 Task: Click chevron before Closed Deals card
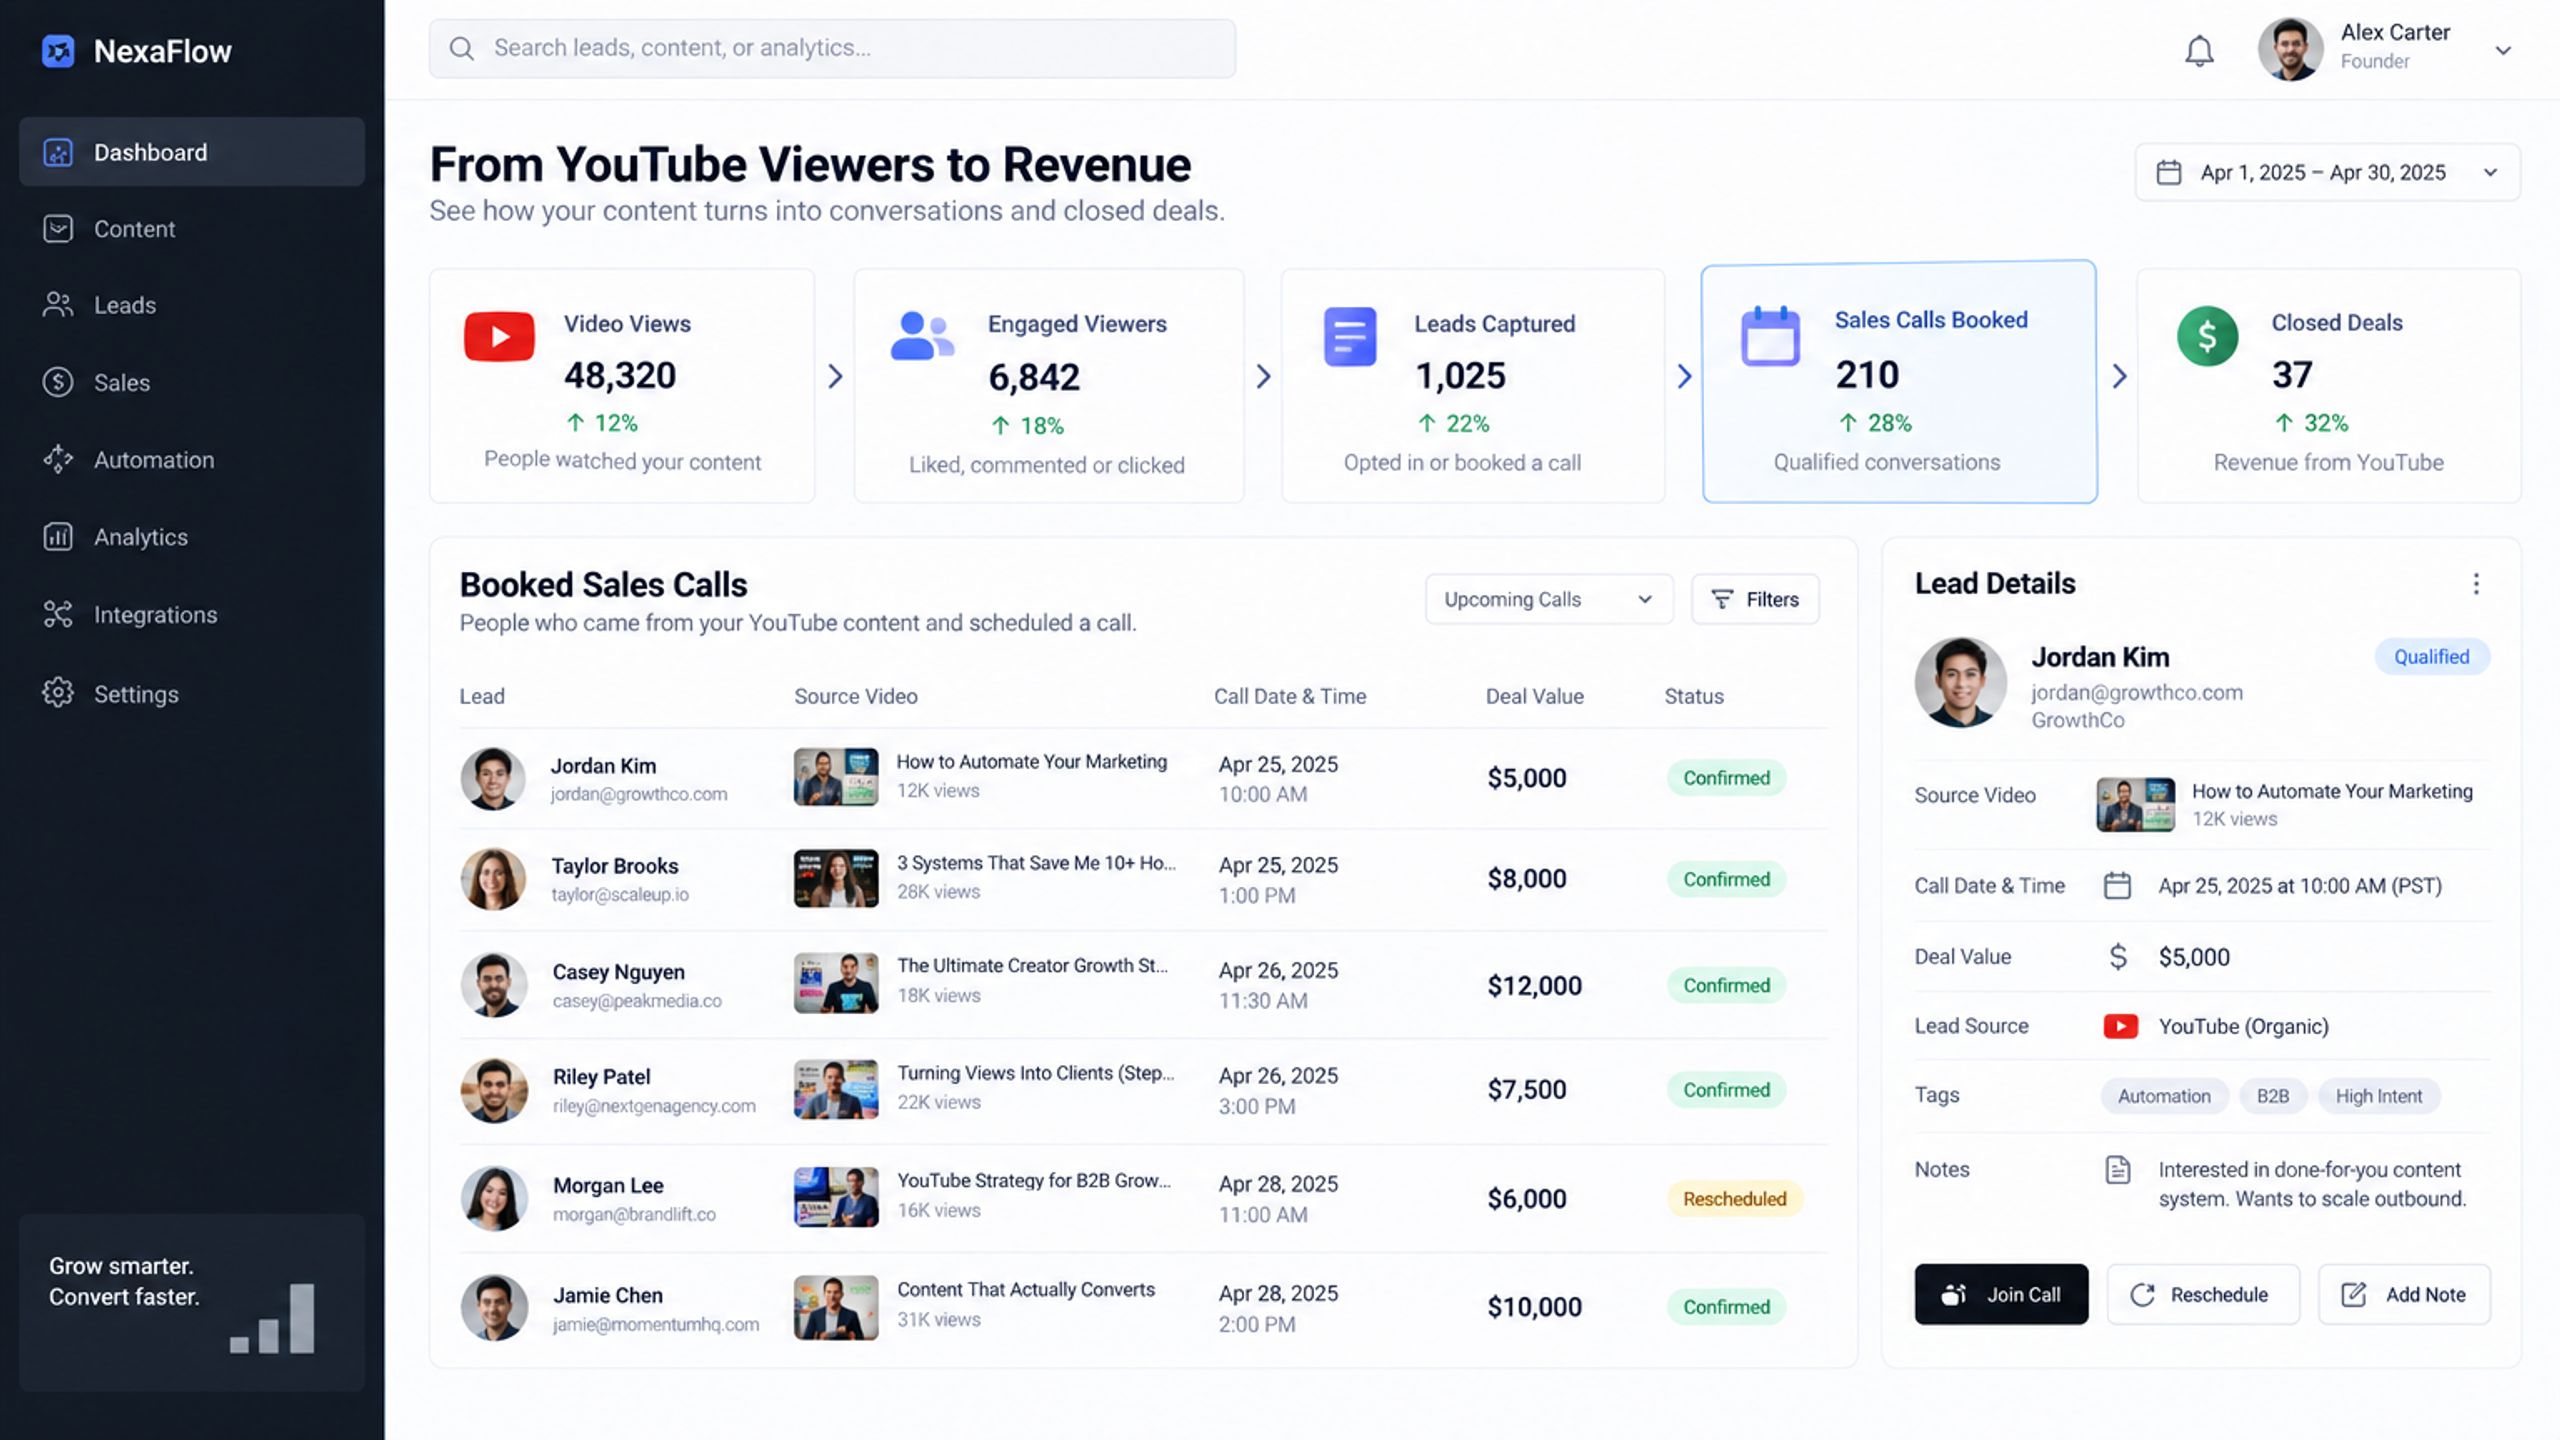point(2119,376)
